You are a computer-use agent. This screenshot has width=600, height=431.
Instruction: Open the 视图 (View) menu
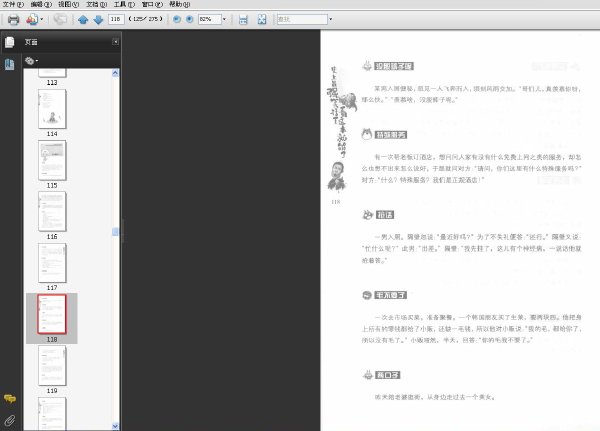68,4
